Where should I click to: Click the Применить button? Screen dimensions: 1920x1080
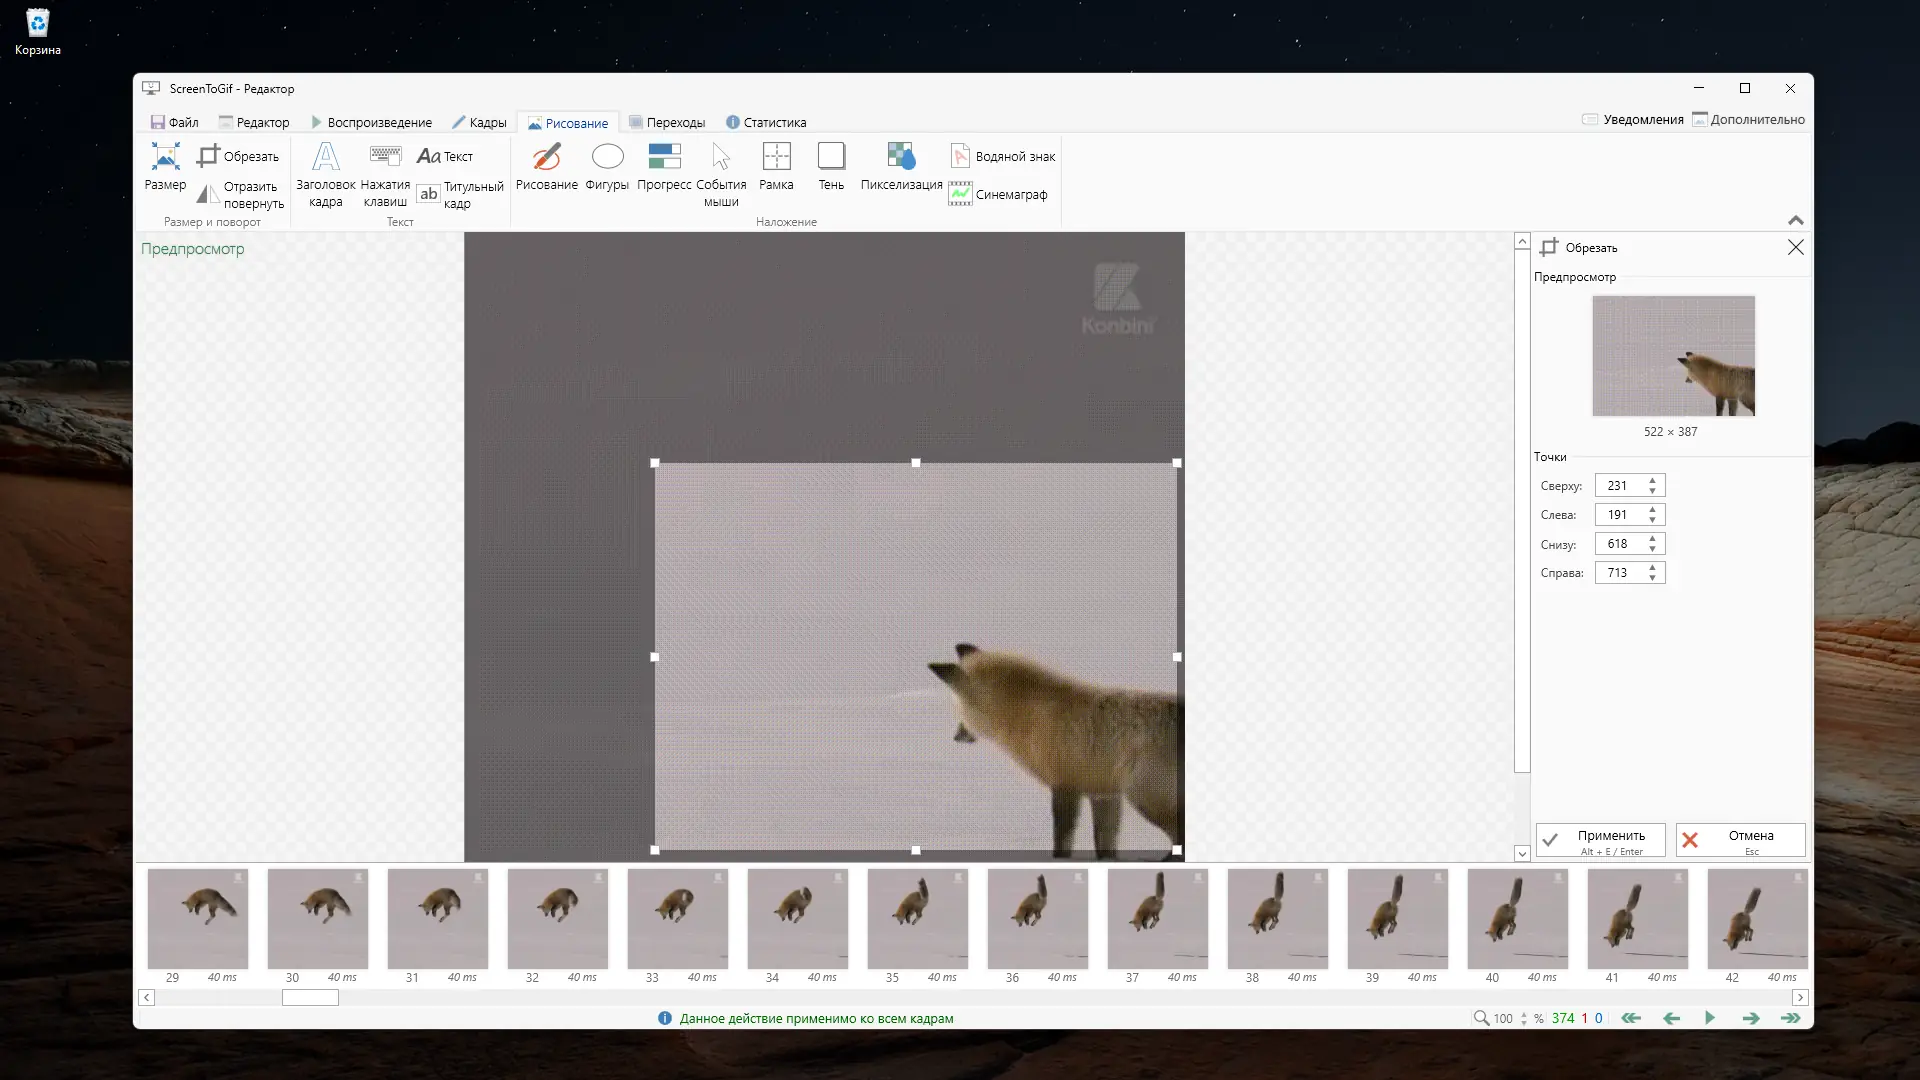[x=1600, y=840]
